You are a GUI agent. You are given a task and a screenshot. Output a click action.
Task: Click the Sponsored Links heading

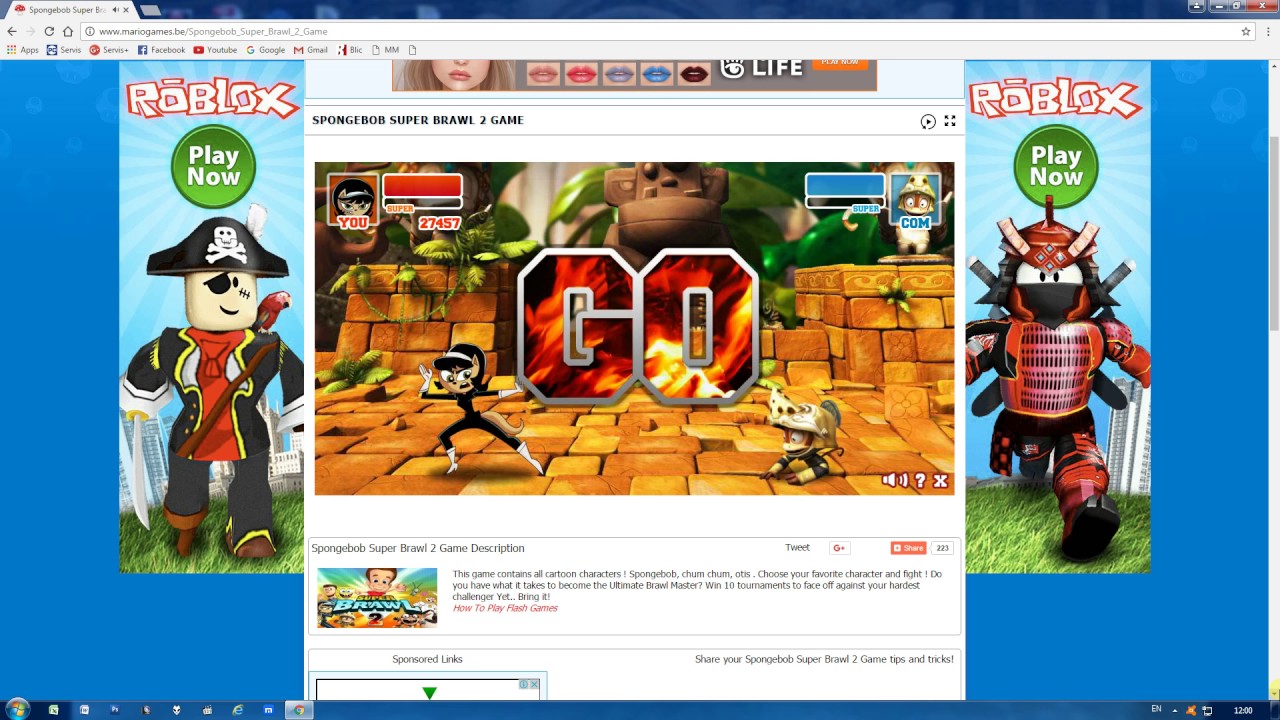coord(427,659)
